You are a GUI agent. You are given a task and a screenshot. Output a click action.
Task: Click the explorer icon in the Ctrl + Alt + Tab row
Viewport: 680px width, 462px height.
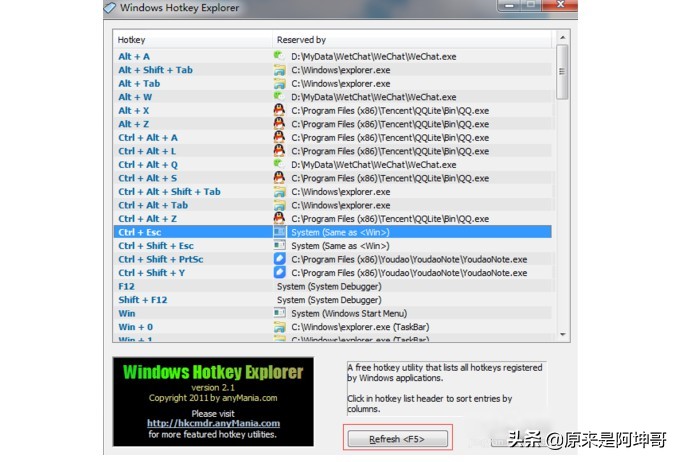coord(279,205)
